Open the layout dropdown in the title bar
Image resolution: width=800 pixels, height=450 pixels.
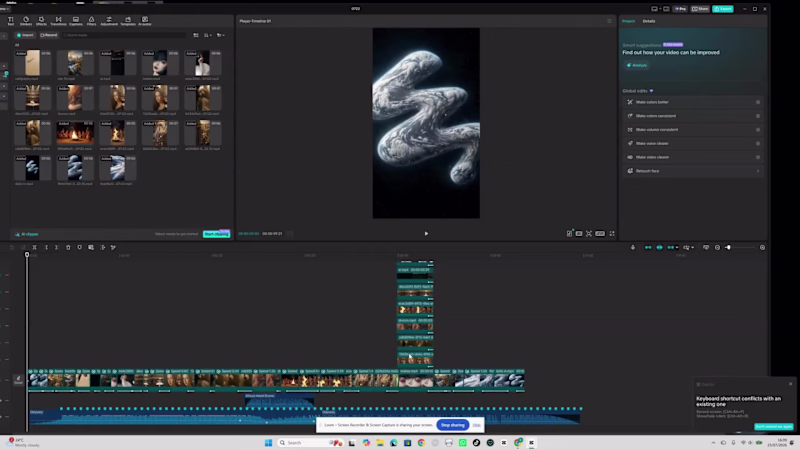(656, 9)
